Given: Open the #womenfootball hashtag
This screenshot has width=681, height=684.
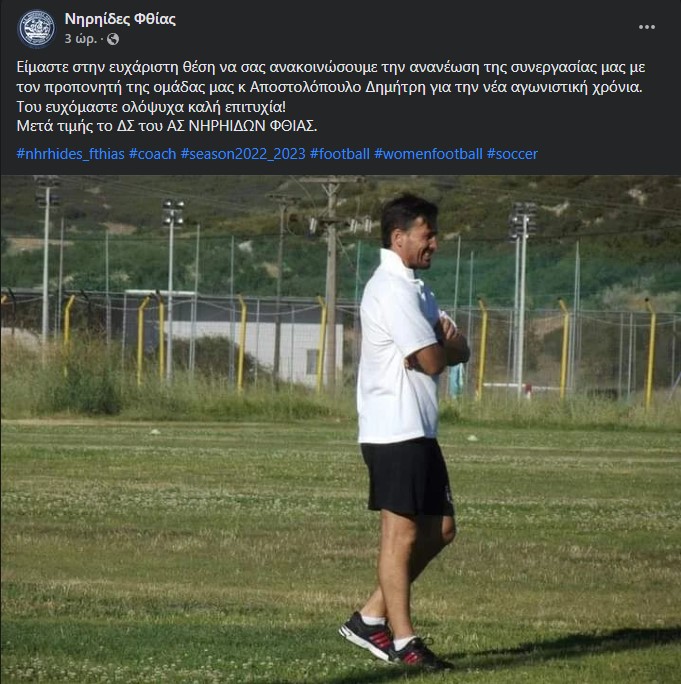Looking at the screenshot, I should pos(428,154).
